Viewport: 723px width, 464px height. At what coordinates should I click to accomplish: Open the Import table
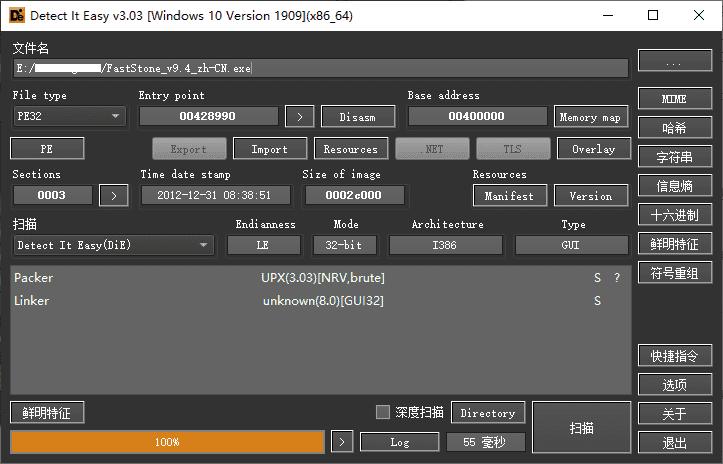click(269, 149)
